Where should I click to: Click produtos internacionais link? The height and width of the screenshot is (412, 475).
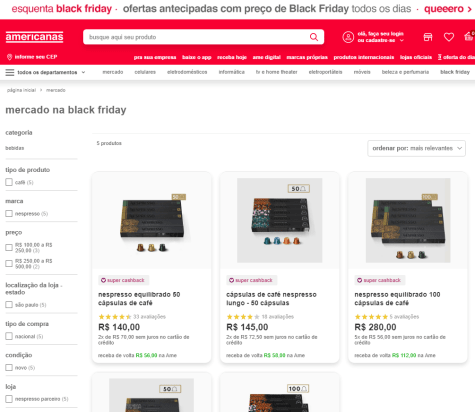click(x=364, y=57)
